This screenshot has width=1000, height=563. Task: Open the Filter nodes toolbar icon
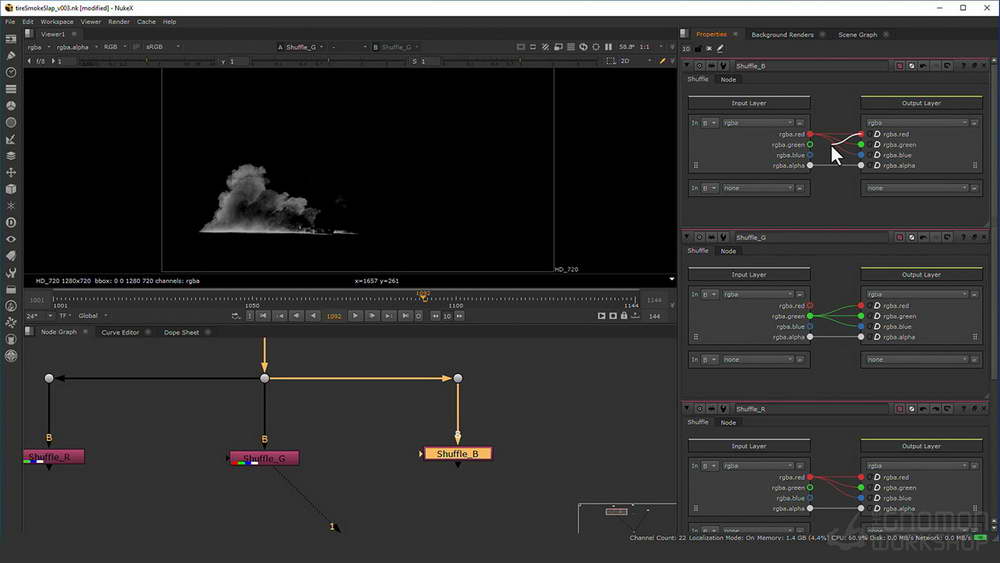pyautogui.click(x=11, y=122)
